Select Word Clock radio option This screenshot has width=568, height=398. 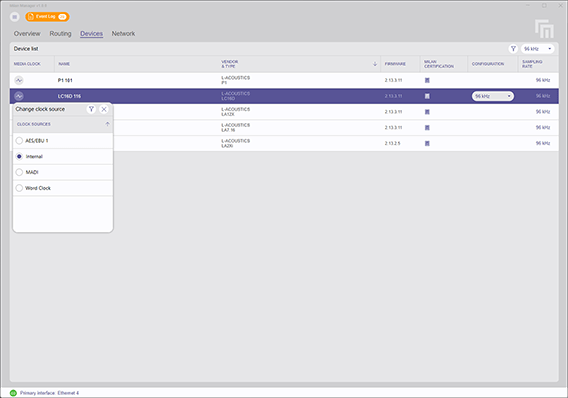[x=19, y=188]
